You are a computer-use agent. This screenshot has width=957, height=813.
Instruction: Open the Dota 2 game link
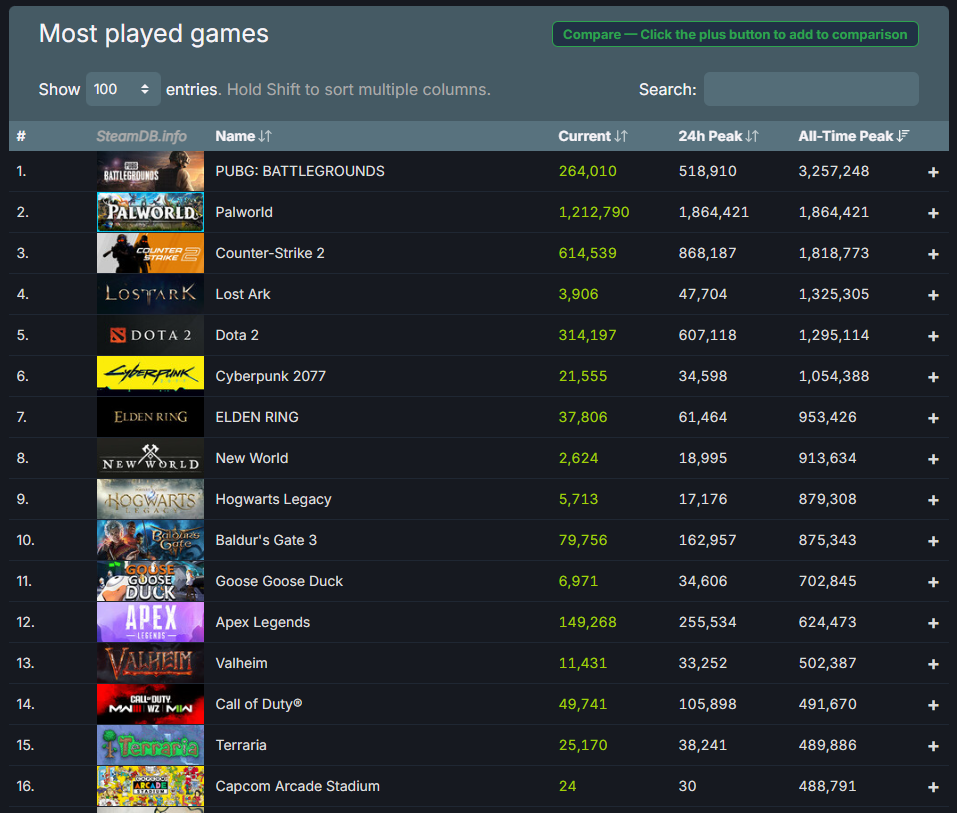(x=237, y=335)
